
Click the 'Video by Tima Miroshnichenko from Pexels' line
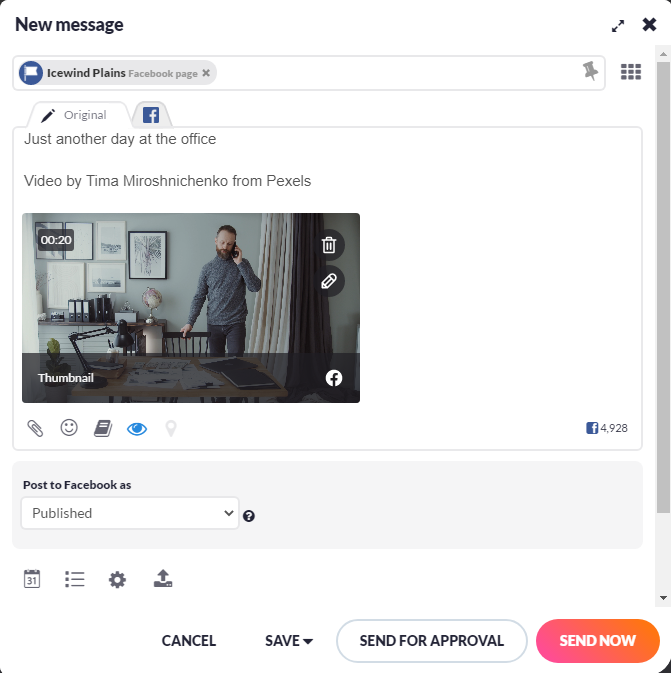point(167,181)
